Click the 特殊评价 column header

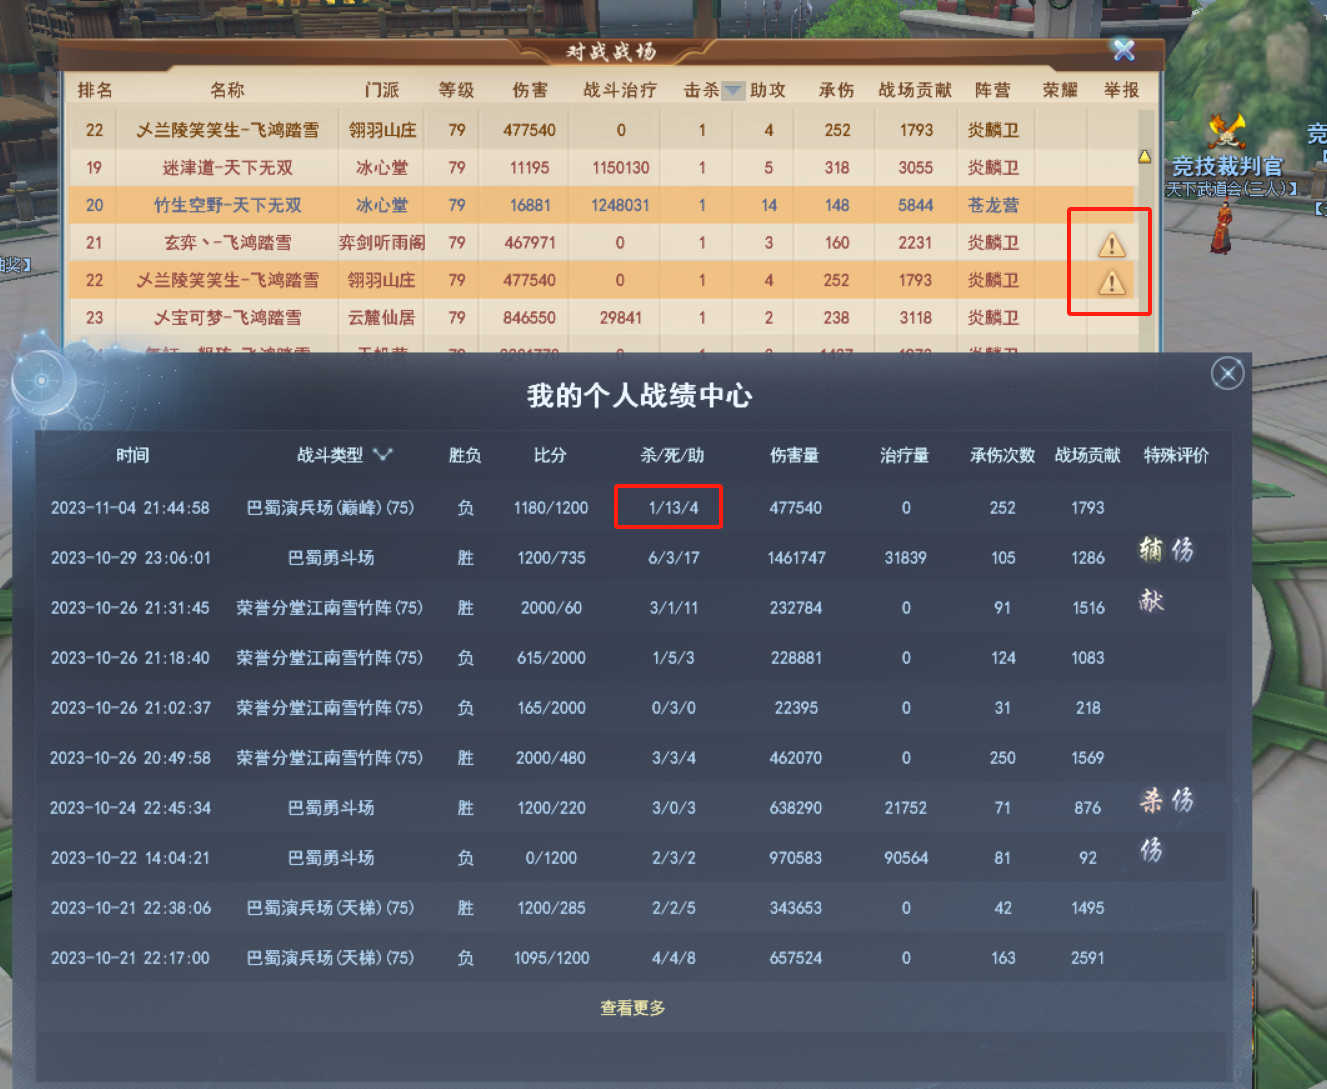click(1176, 455)
